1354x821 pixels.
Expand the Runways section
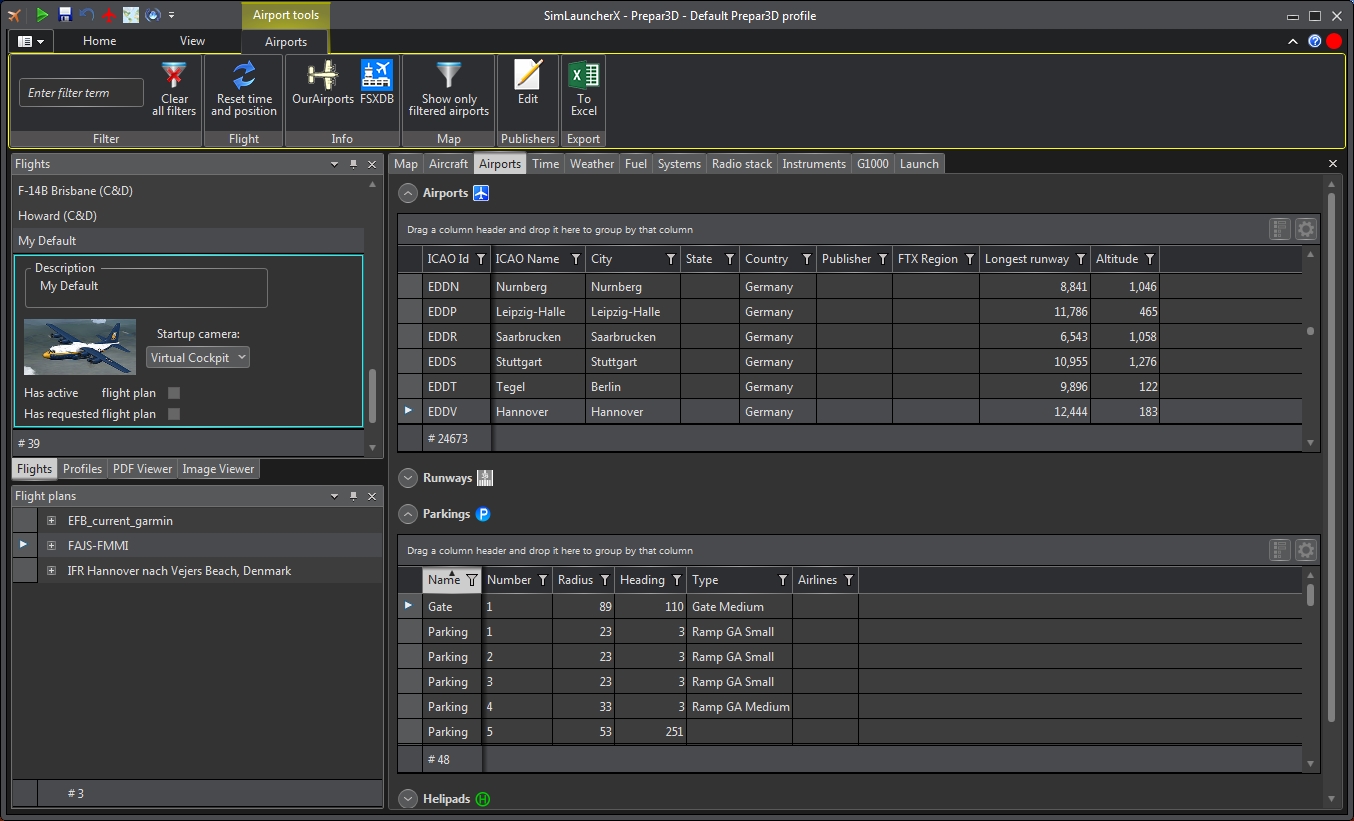pos(408,478)
